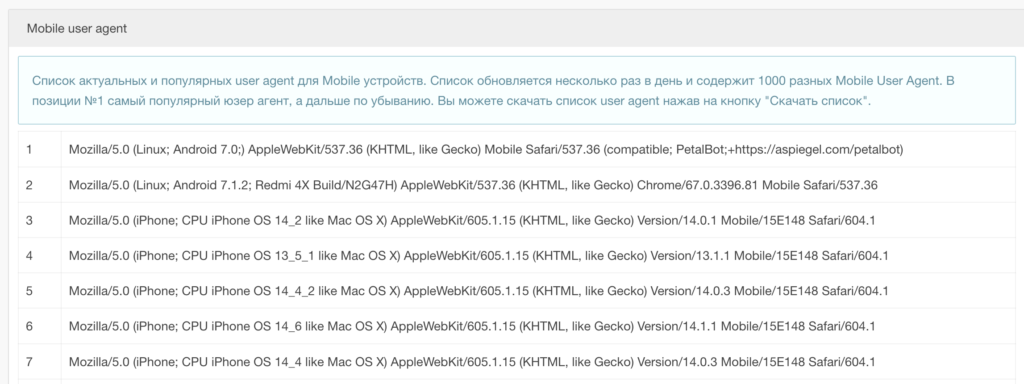
Task: Select row 7 iPhone OS 14_4 user agent
Action: [472, 361]
